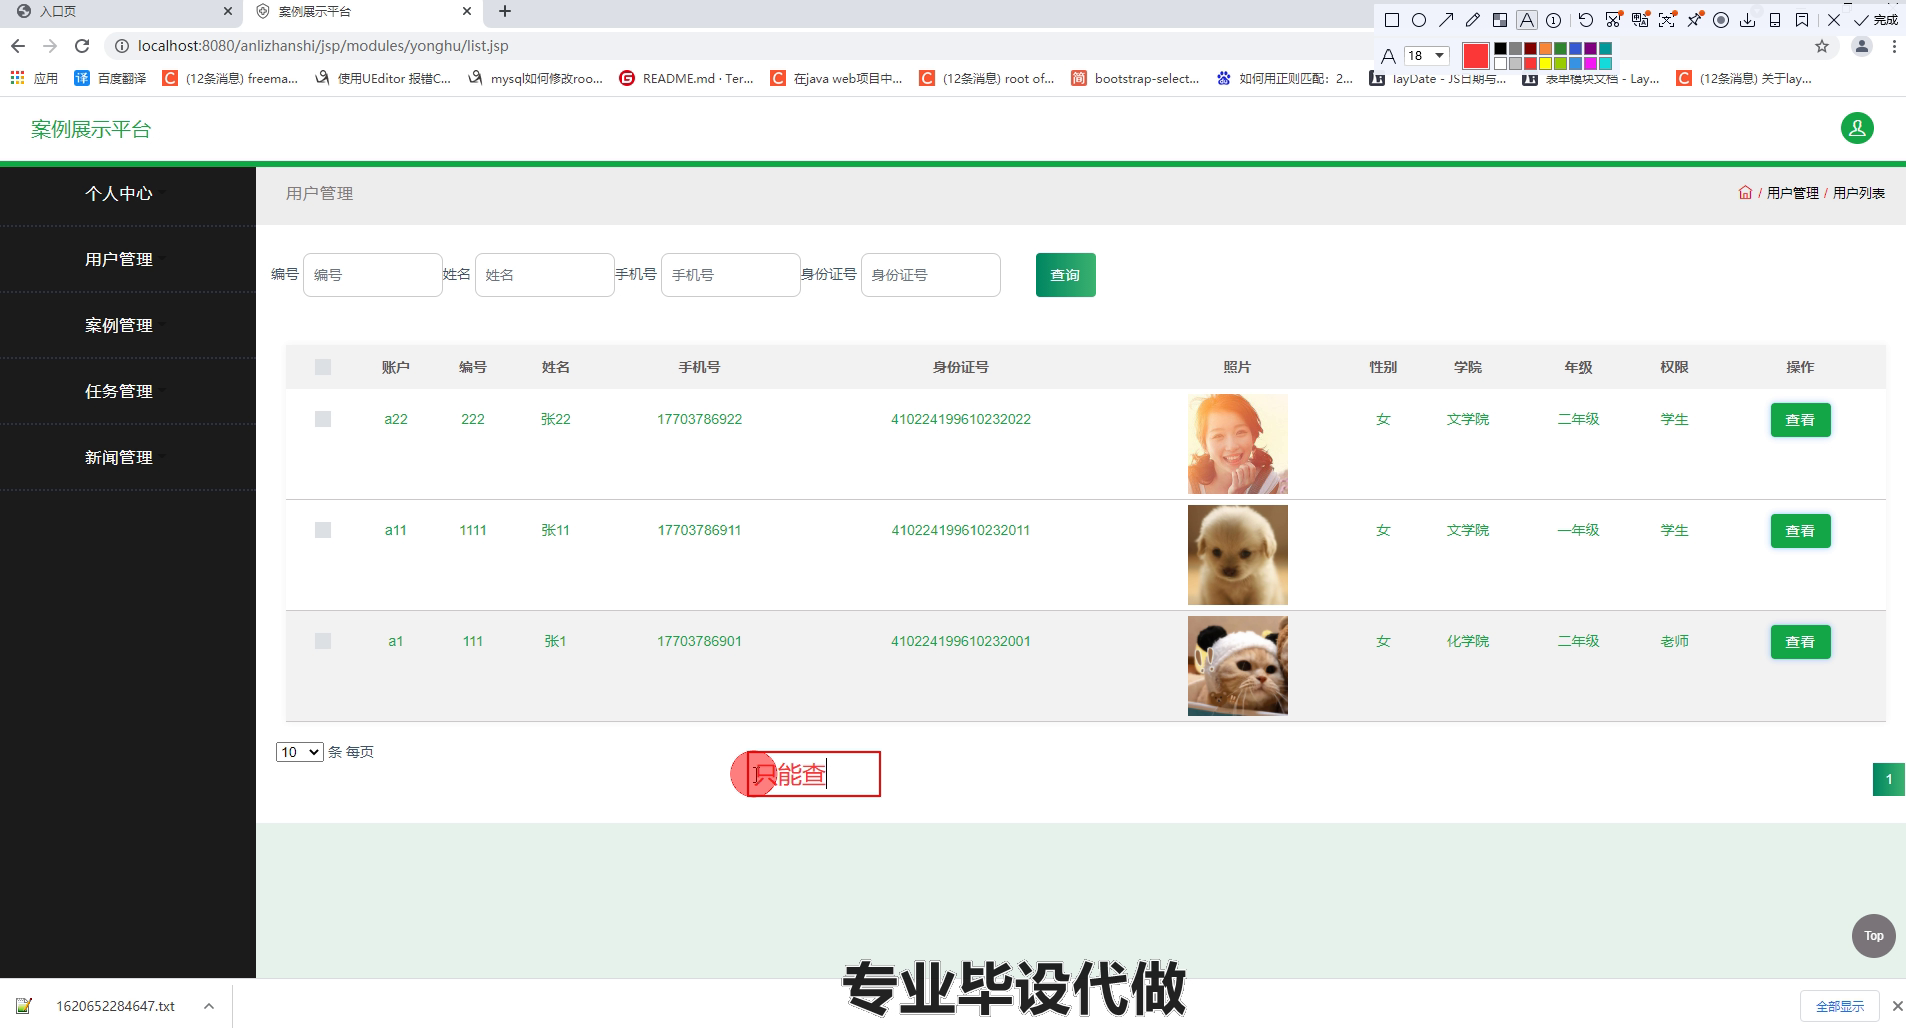
Task: Pick the purple color swatch
Action: click(1590, 48)
